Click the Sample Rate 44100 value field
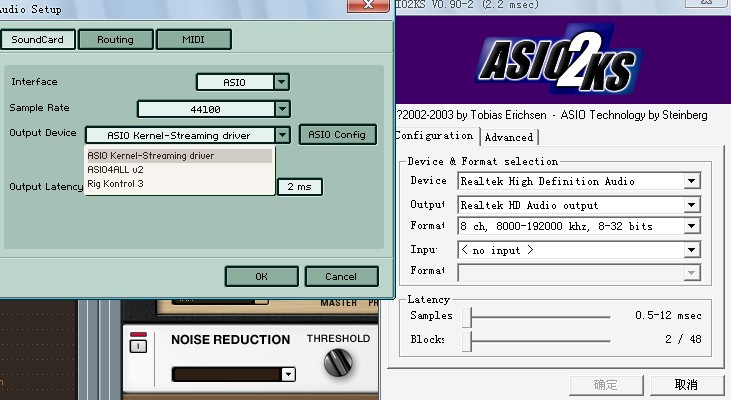The width and height of the screenshot is (731, 400). [x=206, y=110]
